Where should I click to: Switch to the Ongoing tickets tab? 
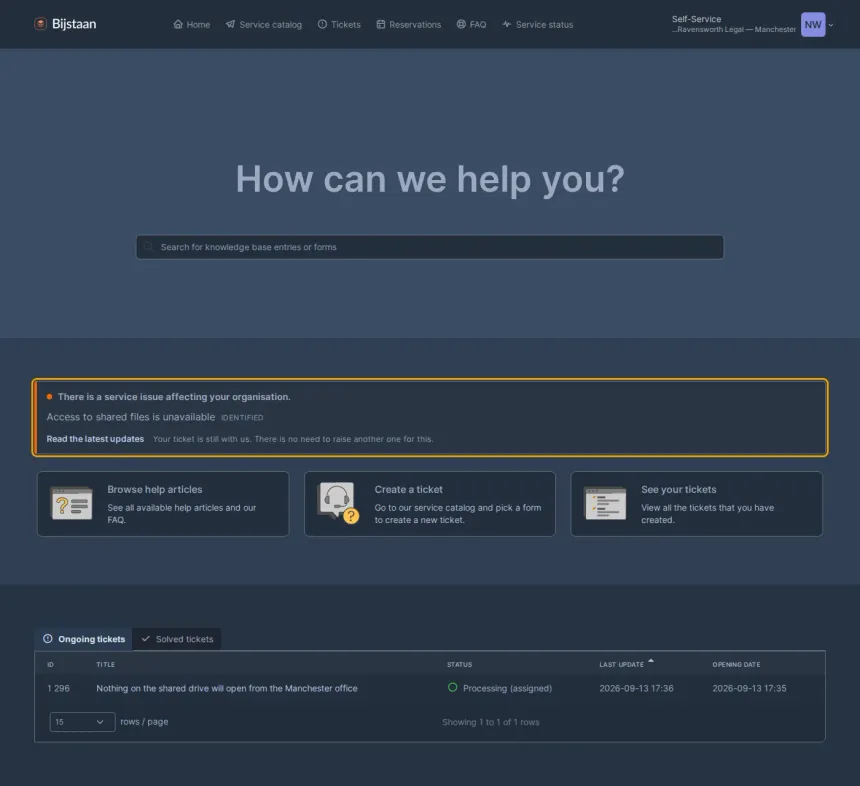83,639
